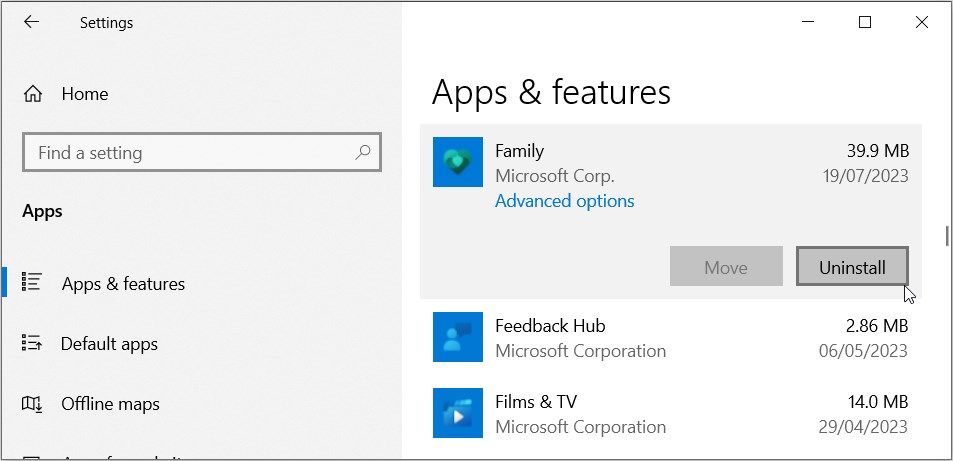
Task: Expand the Feedback Hub app entry
Action: pyautogui.click(x=670, y=337)
